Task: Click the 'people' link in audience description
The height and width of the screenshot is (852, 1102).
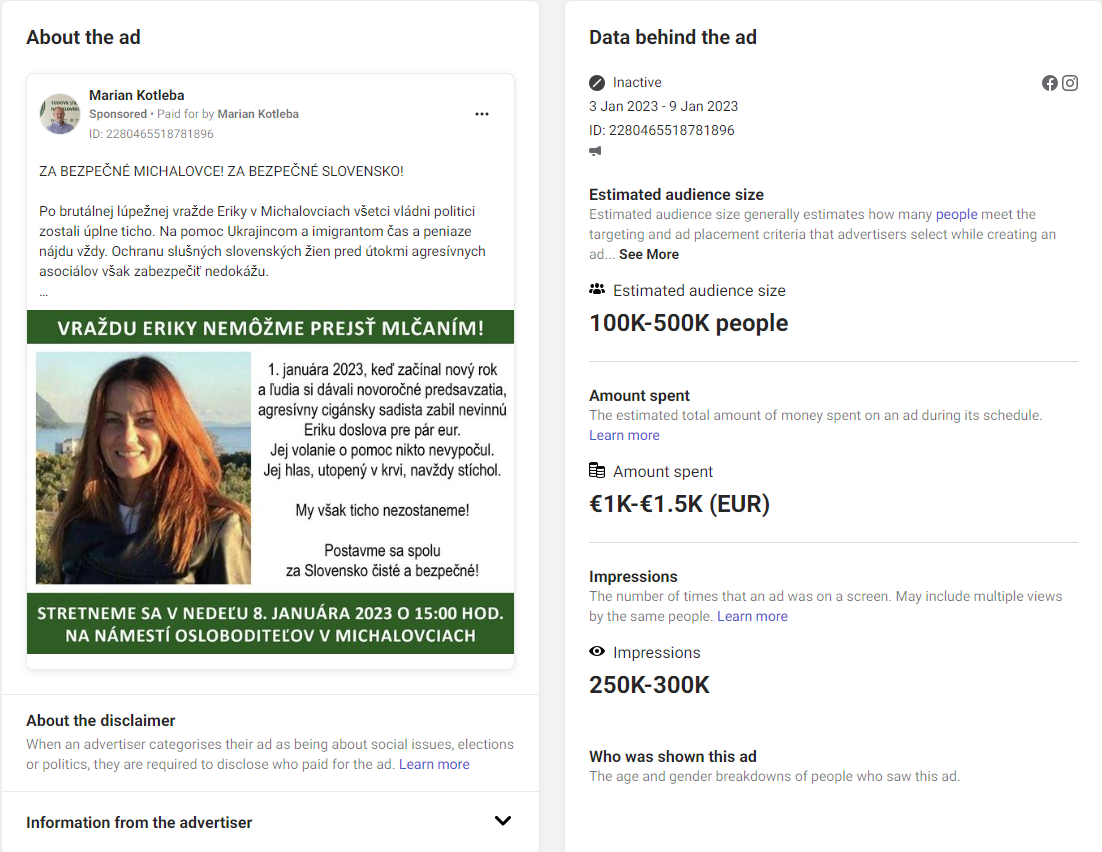Action: [956, 214]
